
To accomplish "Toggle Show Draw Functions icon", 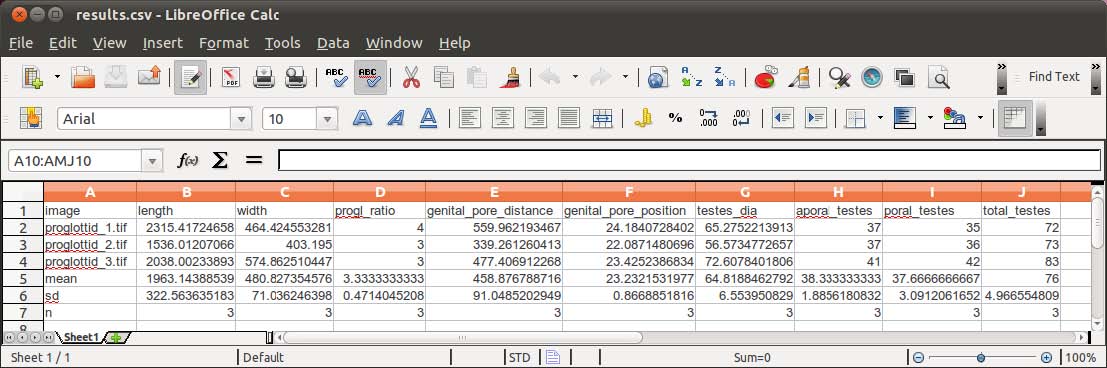I will (798, 76).
